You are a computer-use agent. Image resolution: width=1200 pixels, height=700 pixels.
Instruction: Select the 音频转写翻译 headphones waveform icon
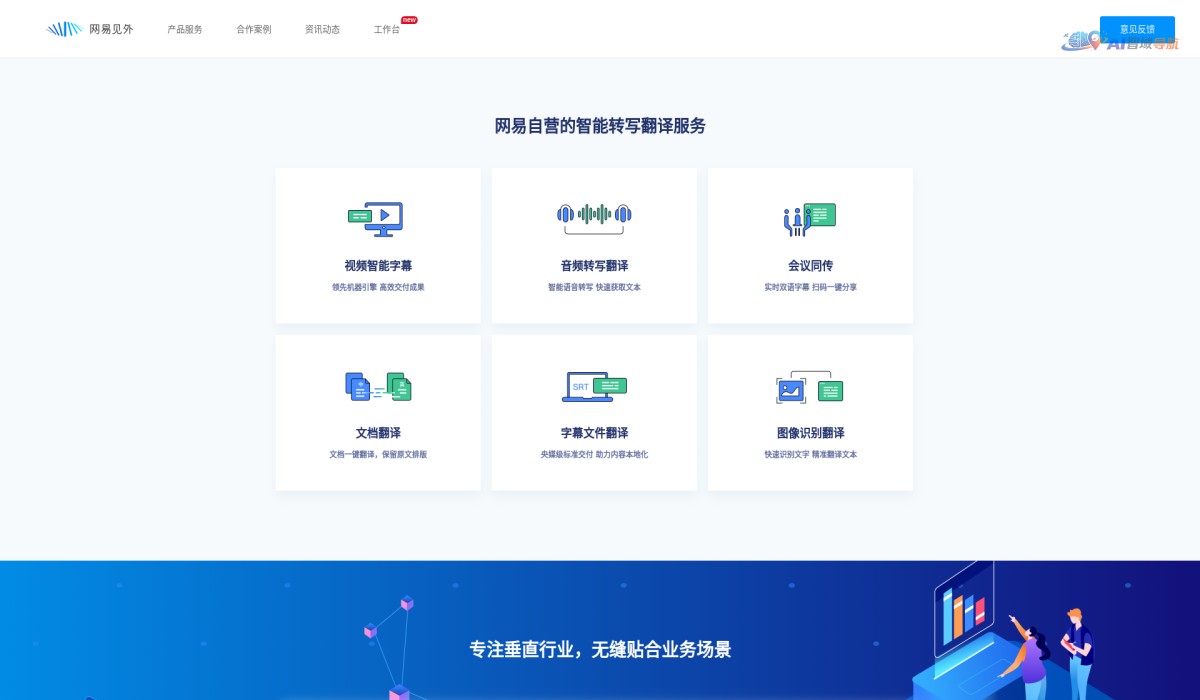click(x=594, y=215)
